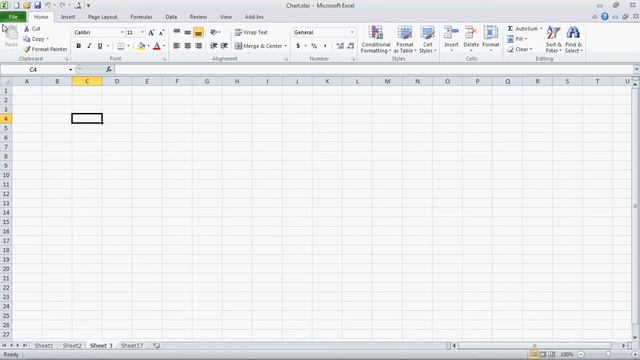The width and height of the screenshot is (640, 360).
Task: Click the Delete cells icon
Action: (x=471, y=33)
